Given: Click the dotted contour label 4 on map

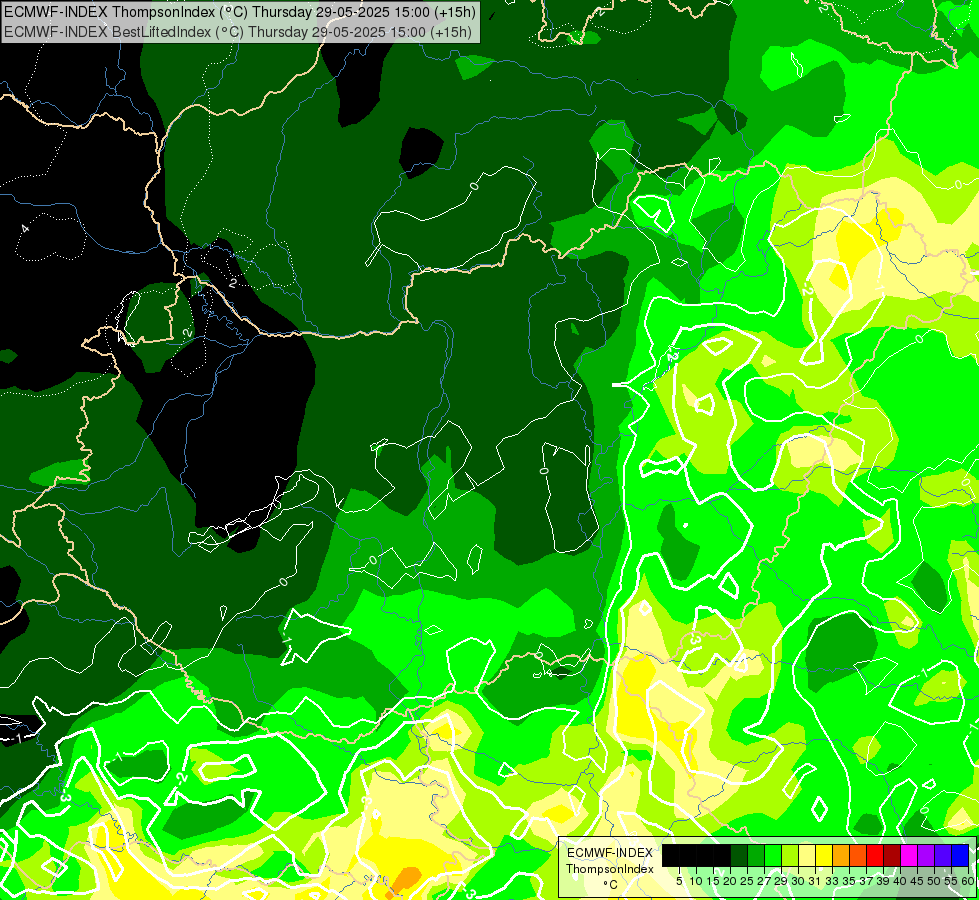Looking at the screenshot, I should pos(25,229).
